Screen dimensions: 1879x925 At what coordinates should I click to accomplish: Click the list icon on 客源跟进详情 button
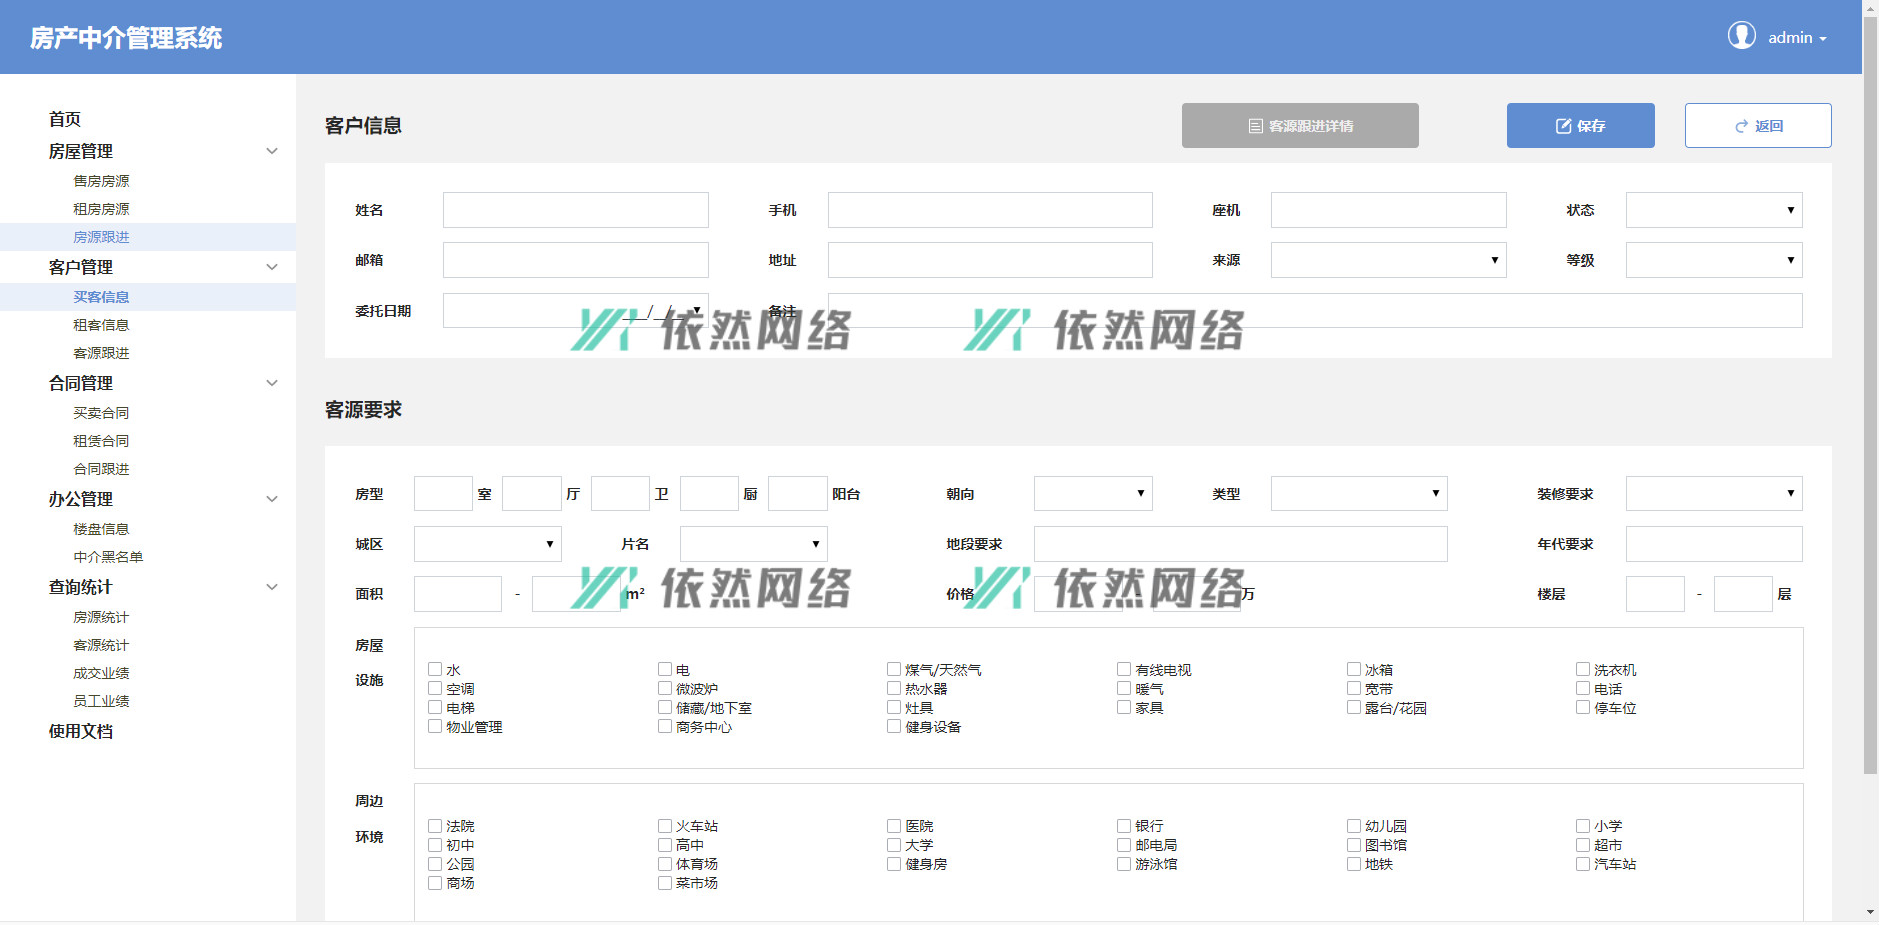(1255, 126)
